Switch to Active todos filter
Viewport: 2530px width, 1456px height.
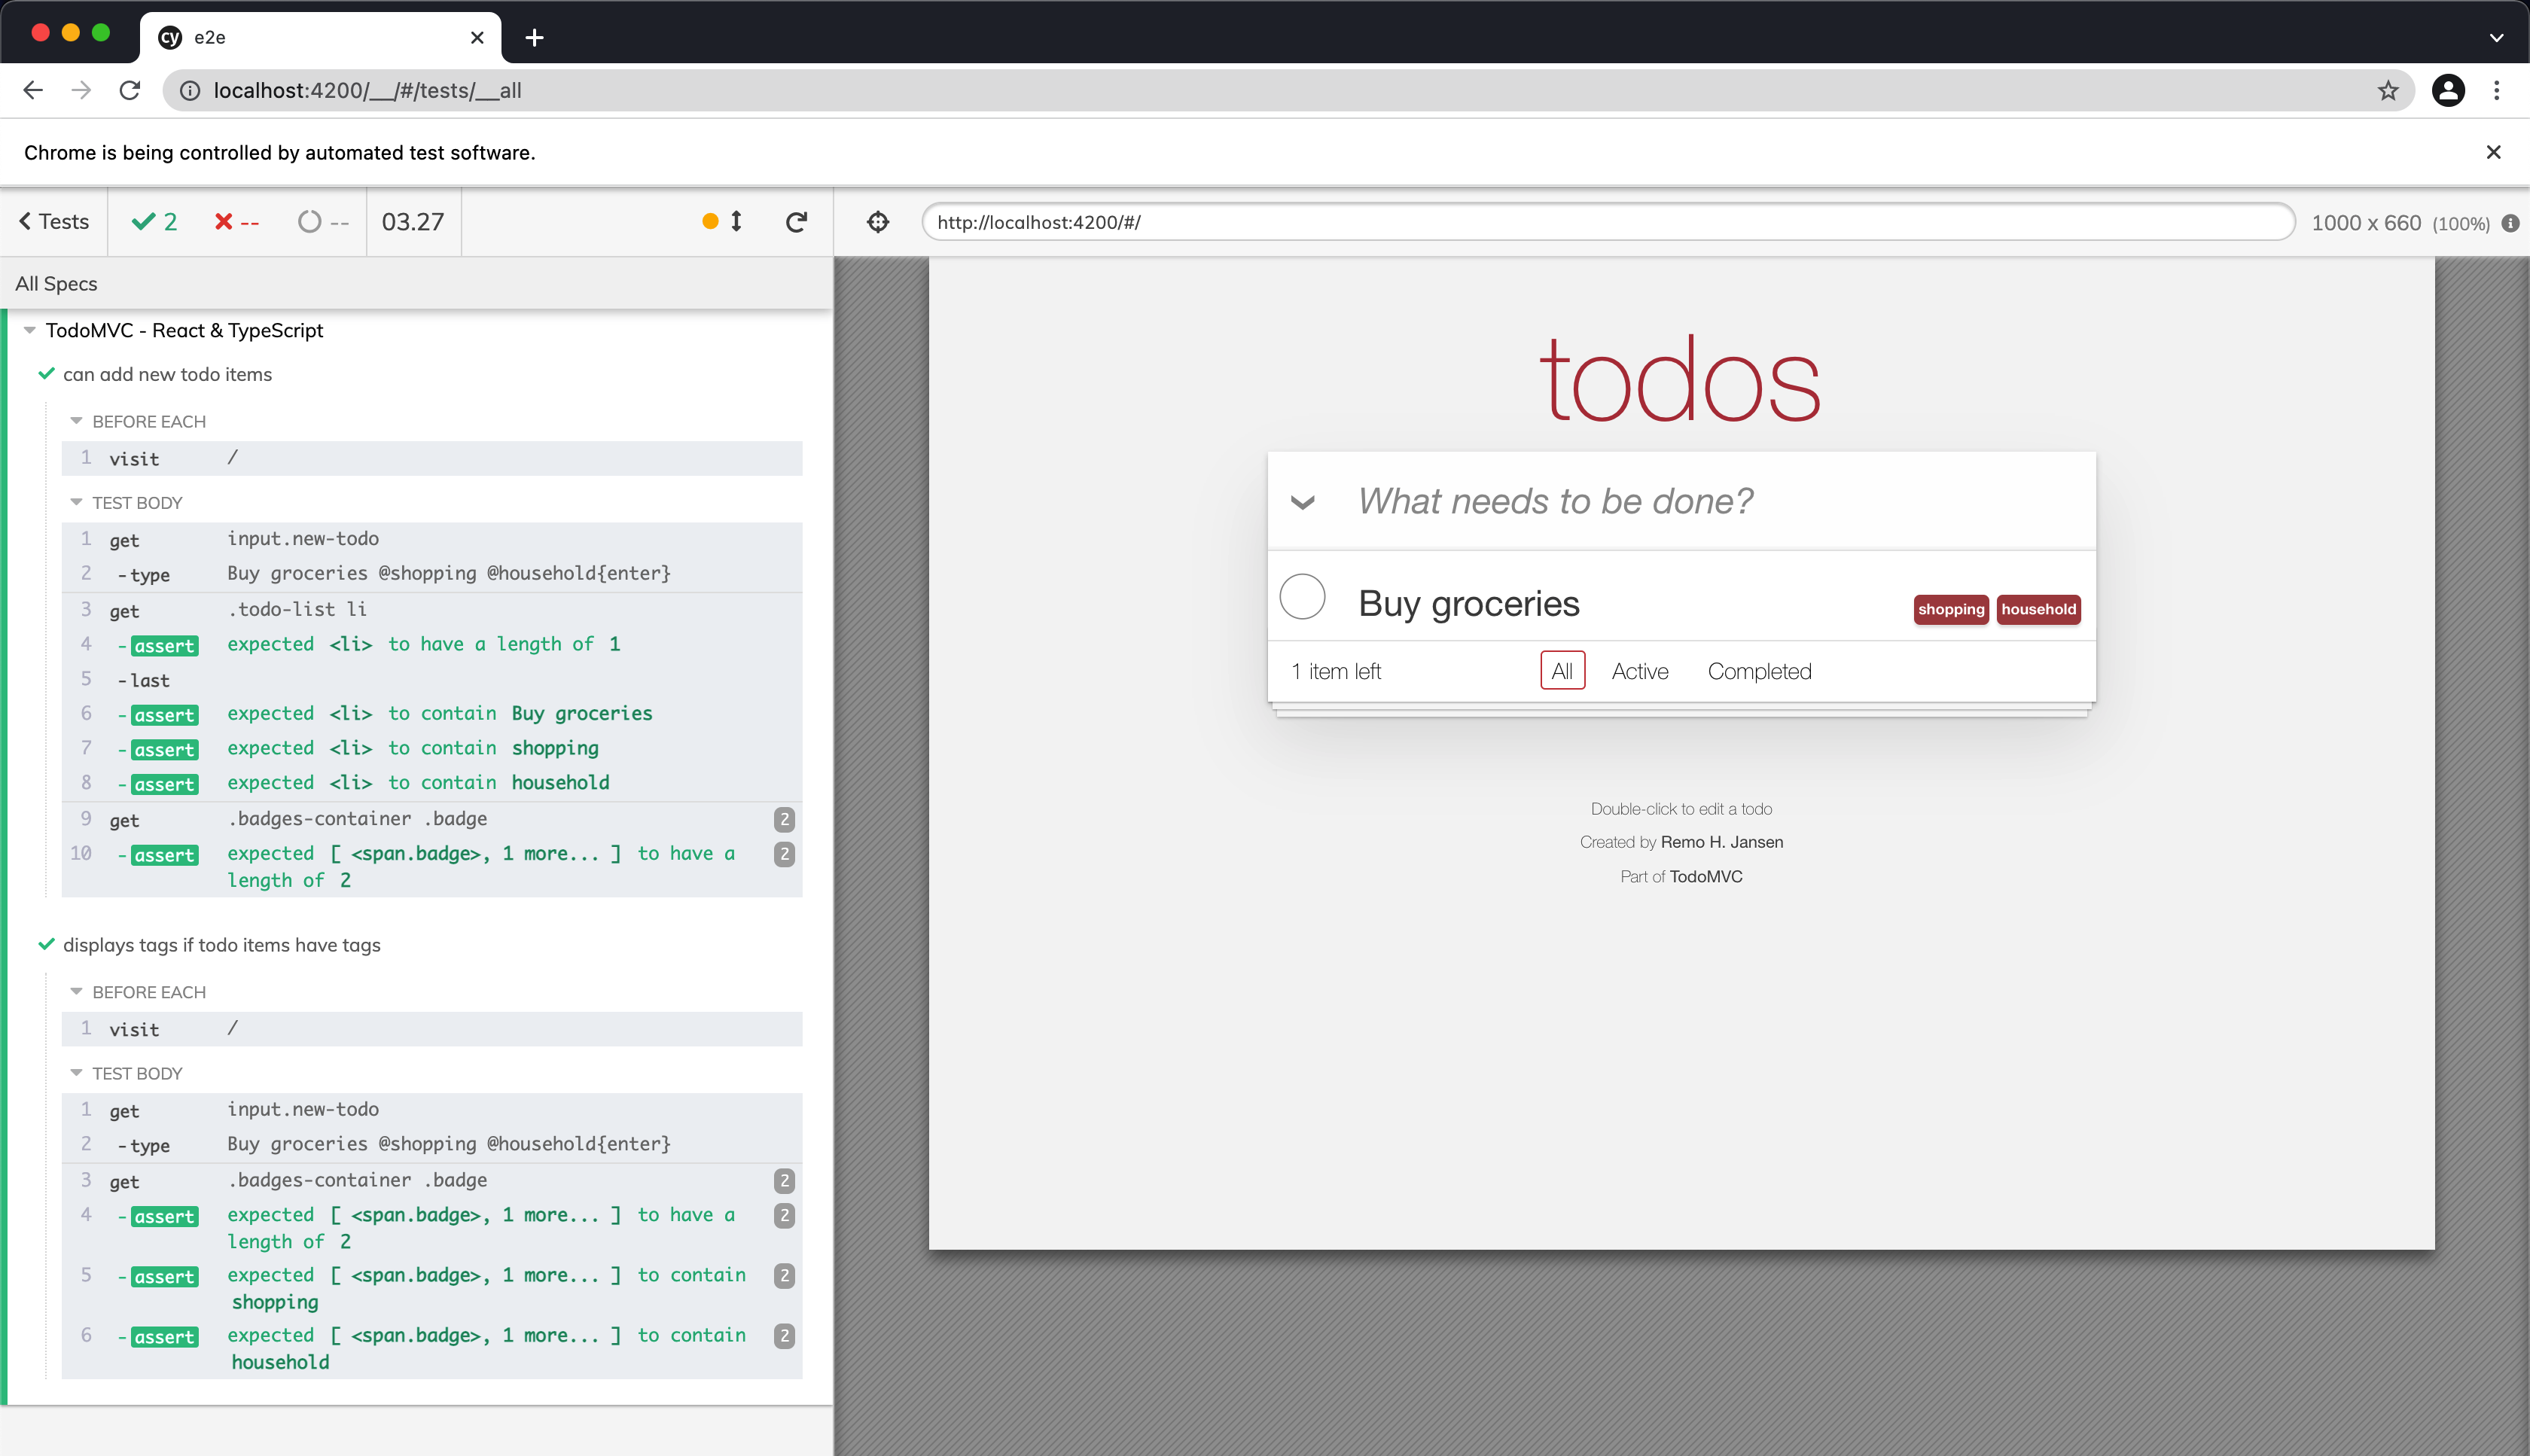coord(1639,671)
